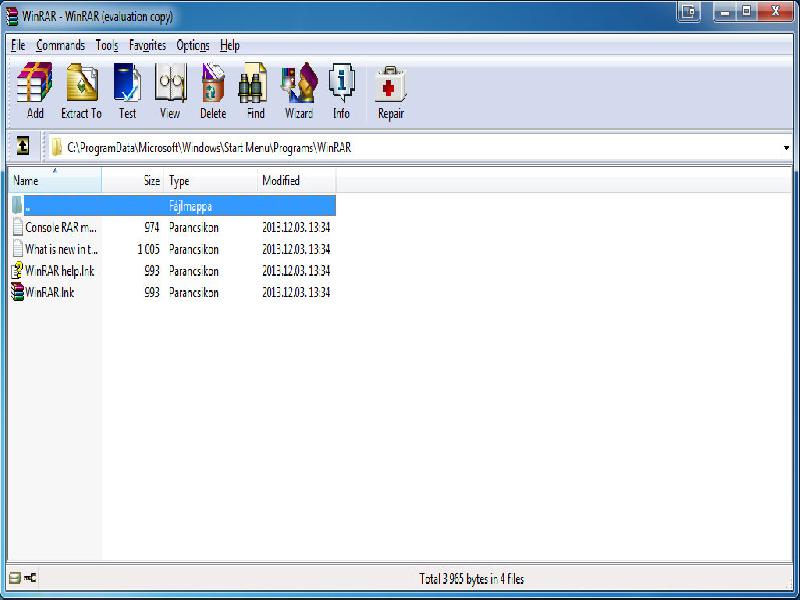Image resolution: width=800 pixels, height=600 pixels.
Task: Click the WinRAR title bar app icon
Action: point(12,16)
